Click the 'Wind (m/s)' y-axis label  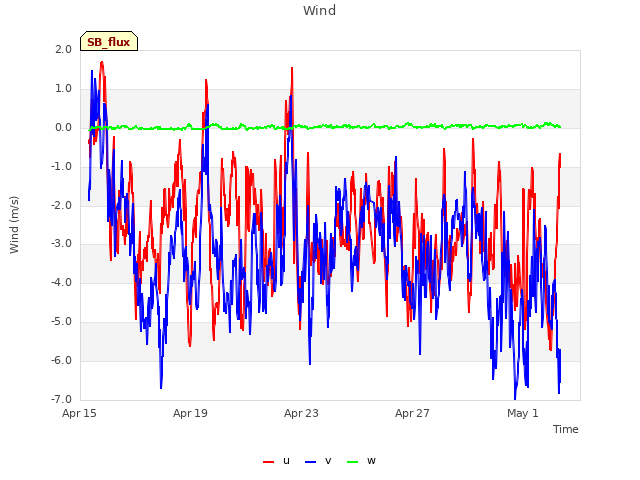click(x=14, y=225)
